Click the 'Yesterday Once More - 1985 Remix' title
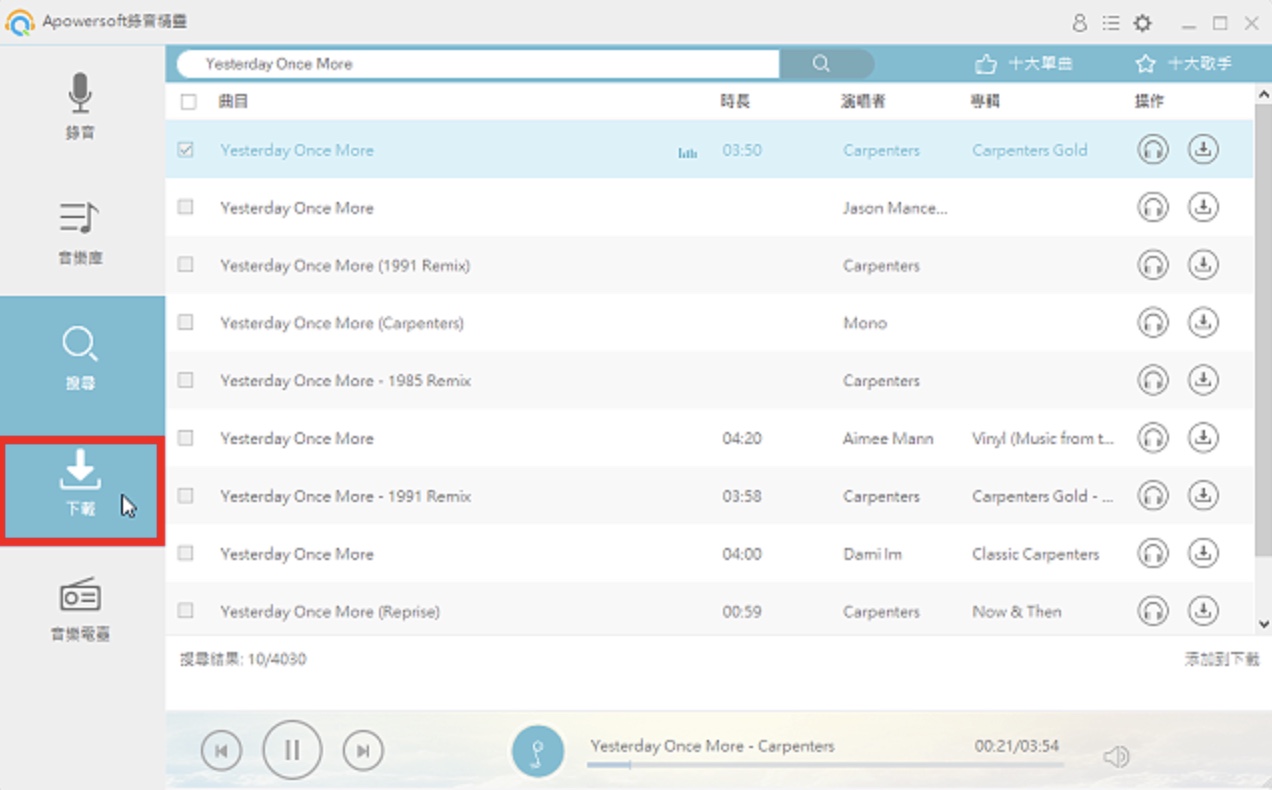This screenshot has width=1272, height=790. (345, 381)
